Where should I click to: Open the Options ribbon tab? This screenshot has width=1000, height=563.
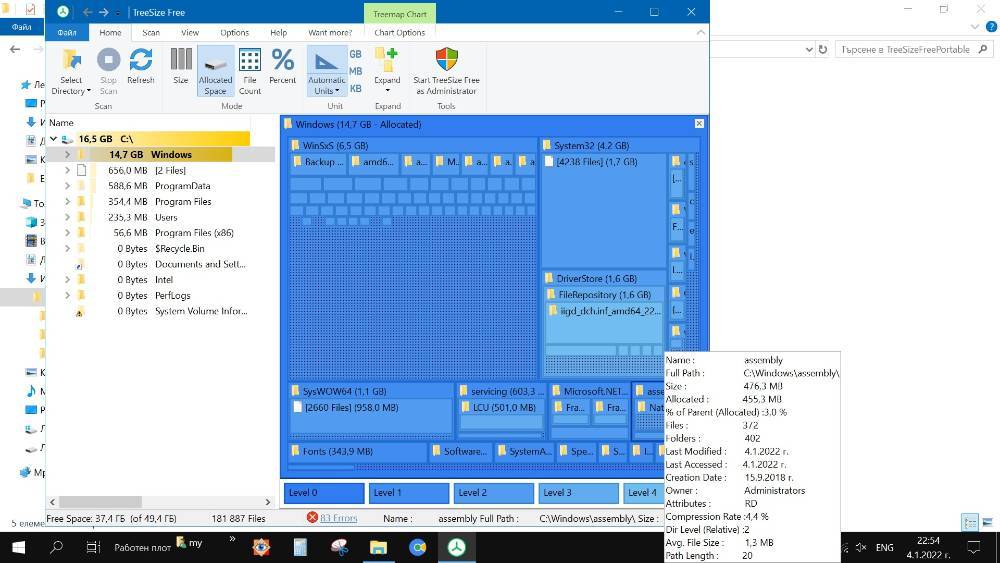[235, 33]
